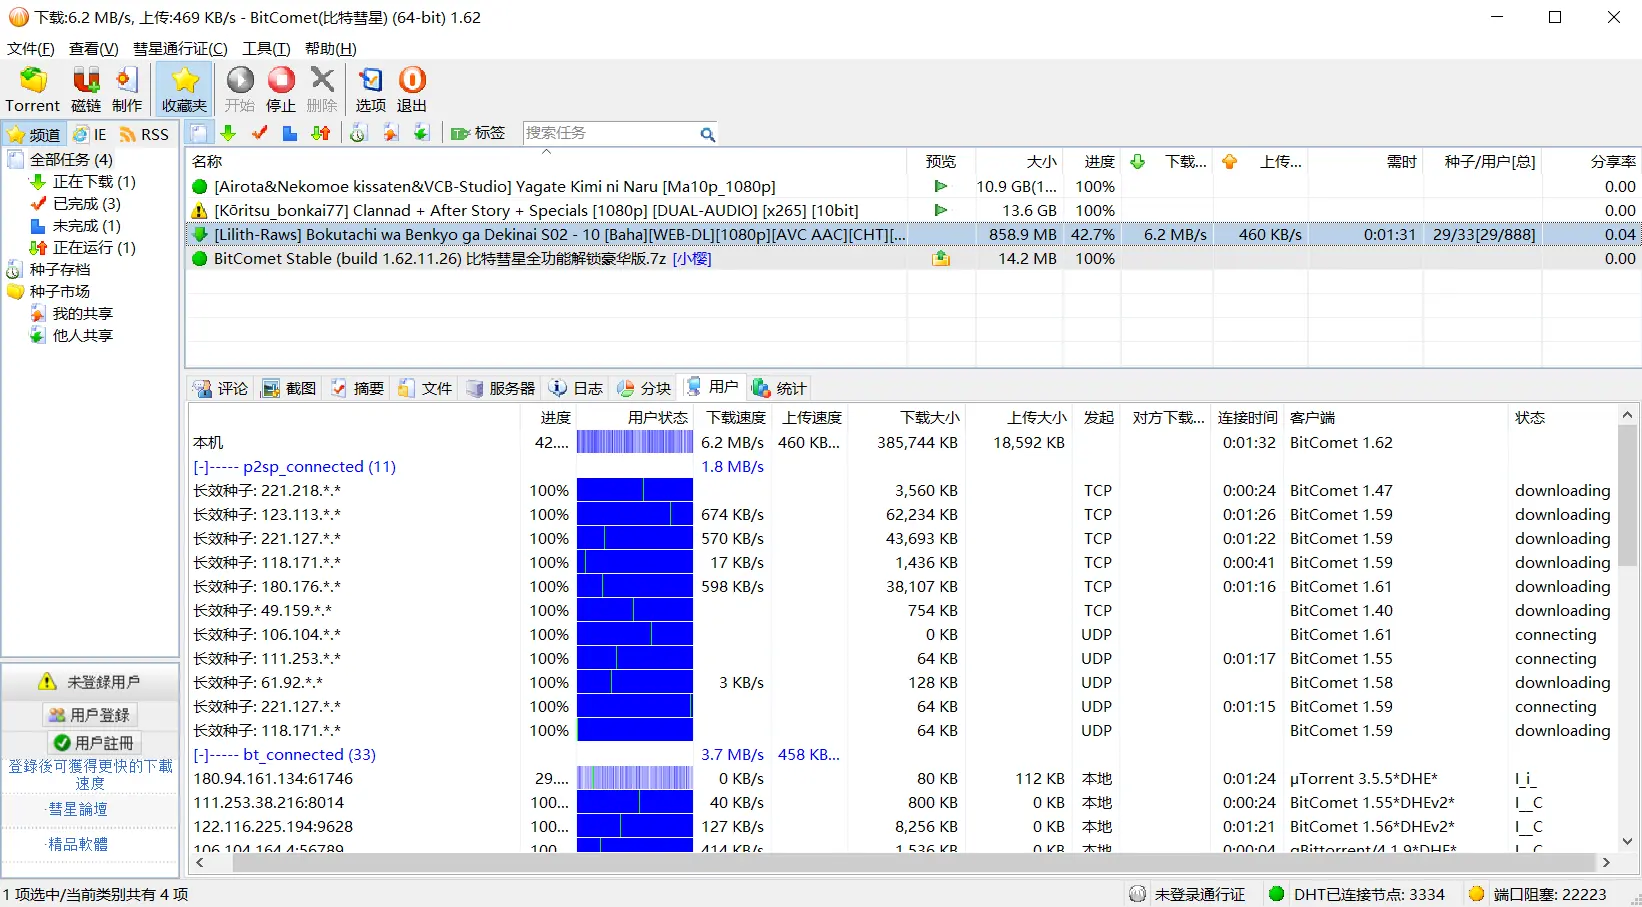This screenshot has height=907, width=1642.
Task: Open 他人共享 in sidebar
Action: click(x=83, y=335)
